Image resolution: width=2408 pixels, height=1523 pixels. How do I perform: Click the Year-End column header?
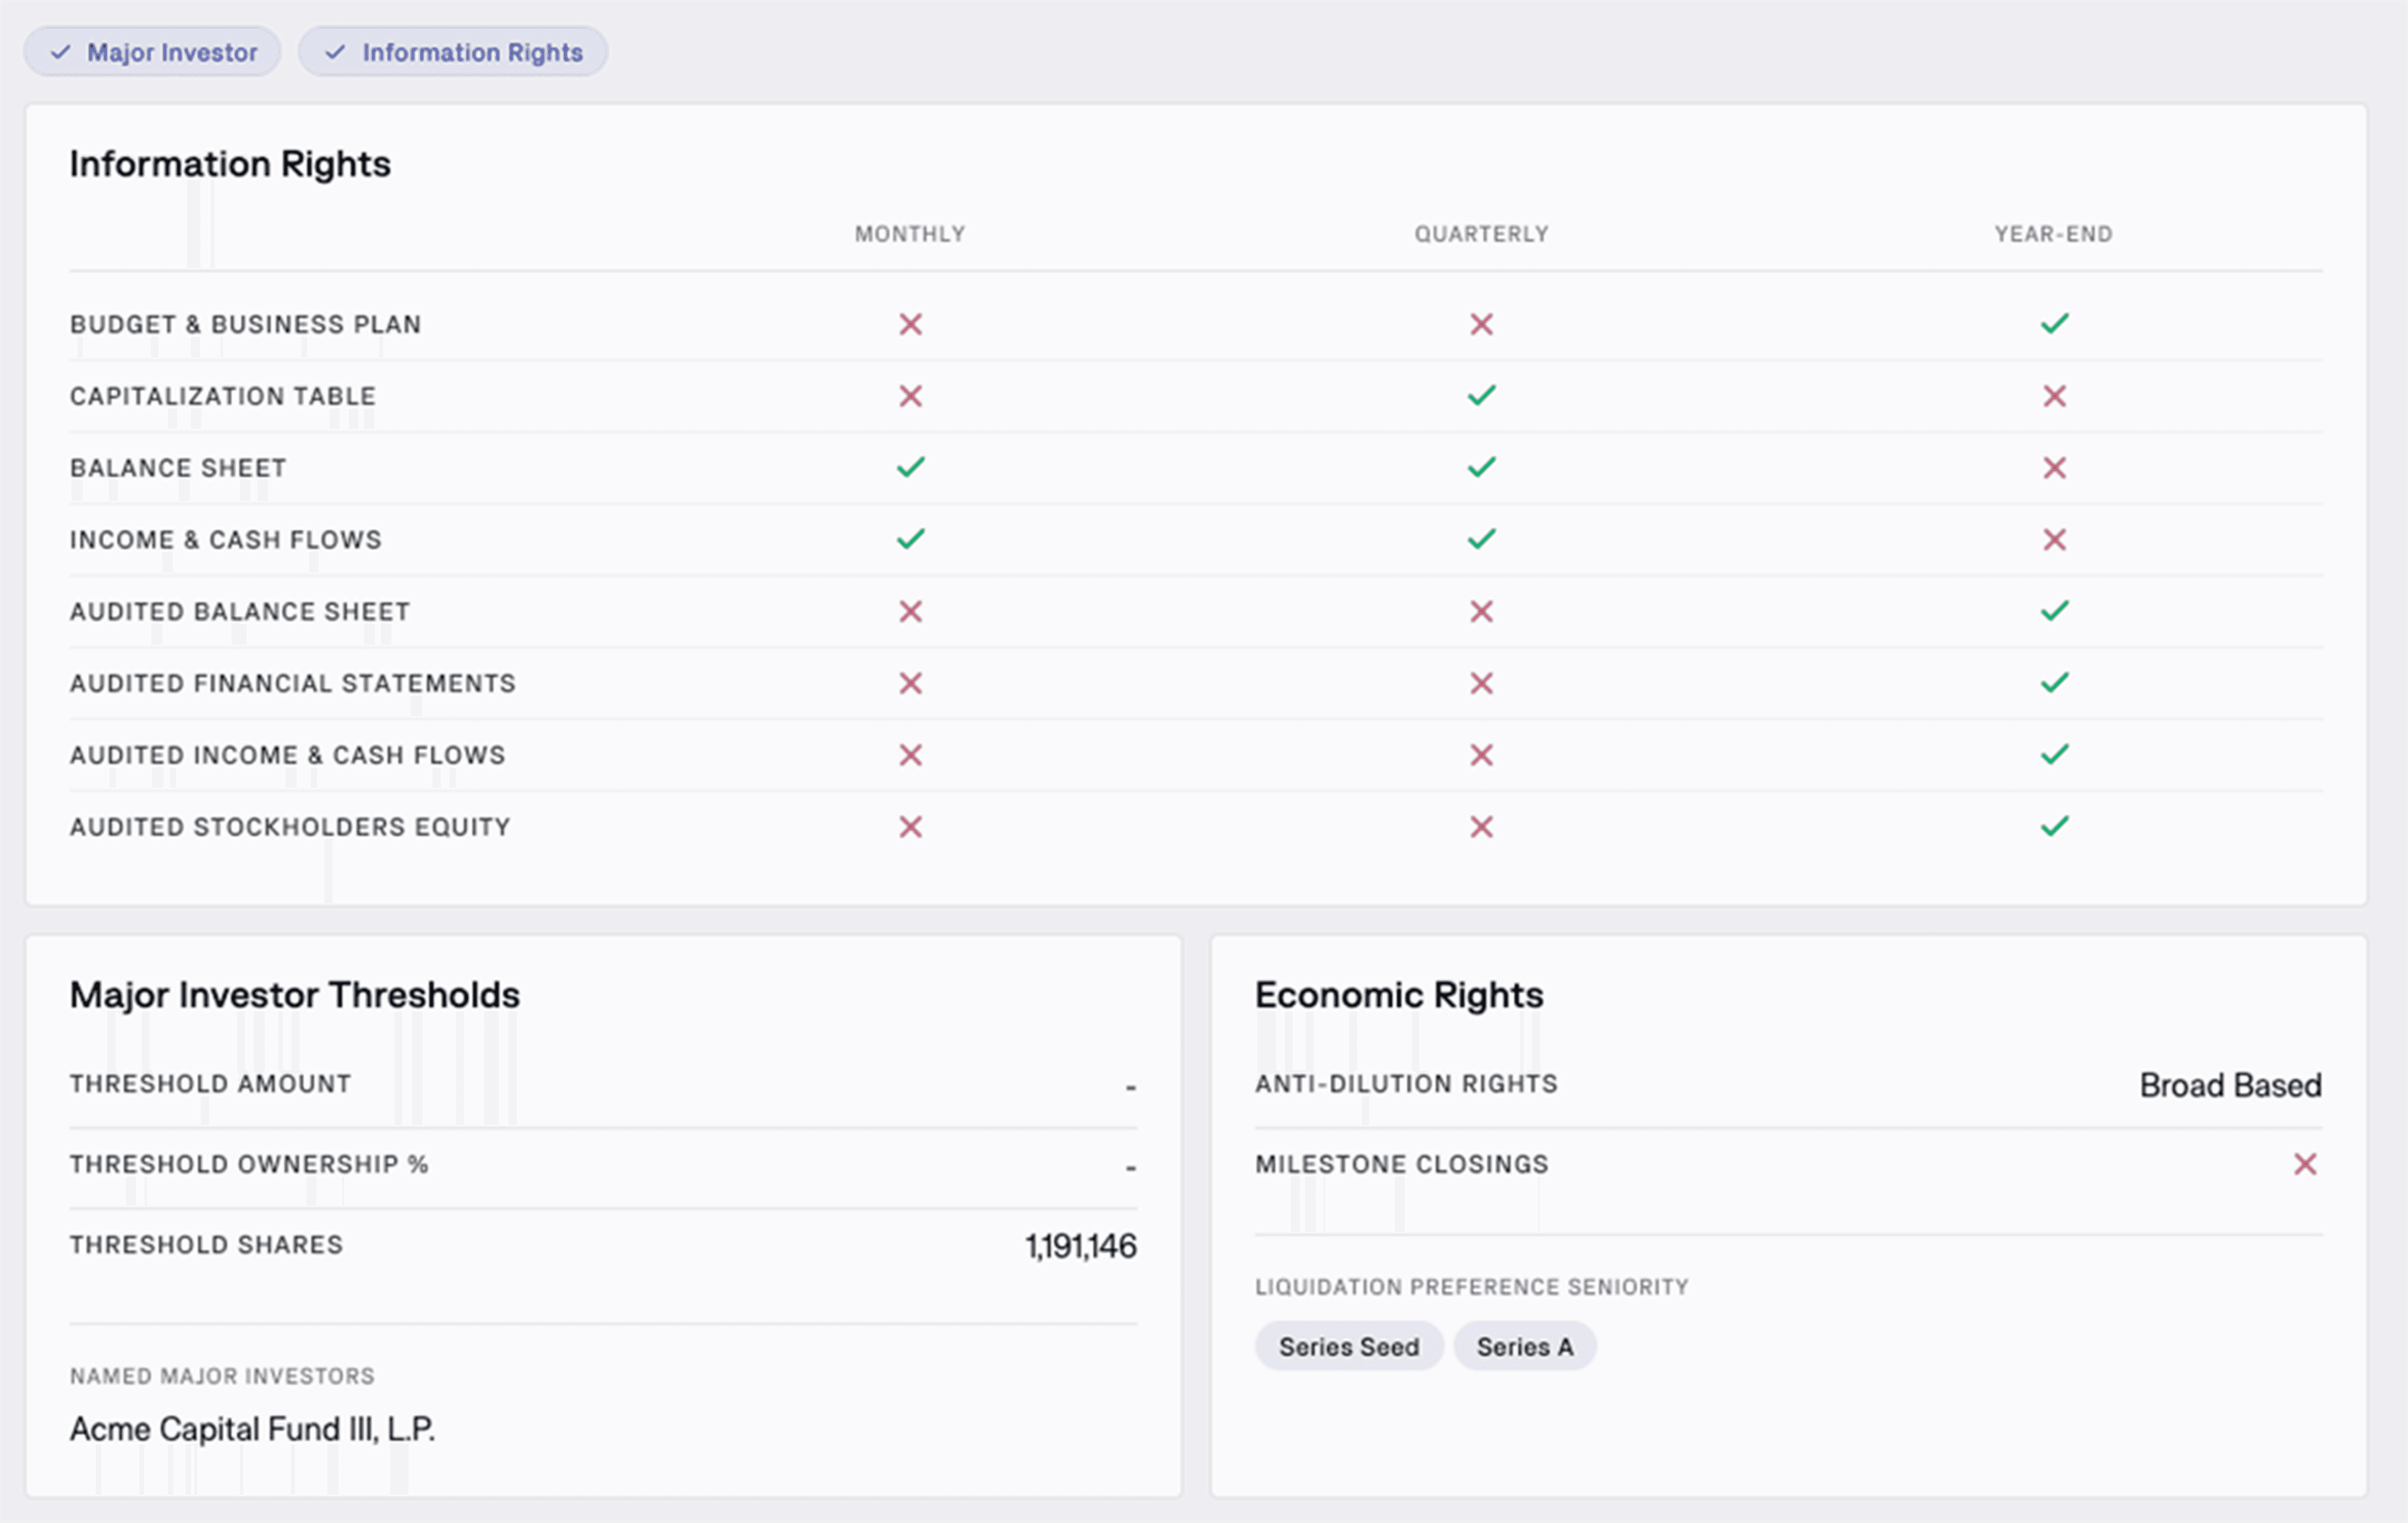click(2053, 234)
